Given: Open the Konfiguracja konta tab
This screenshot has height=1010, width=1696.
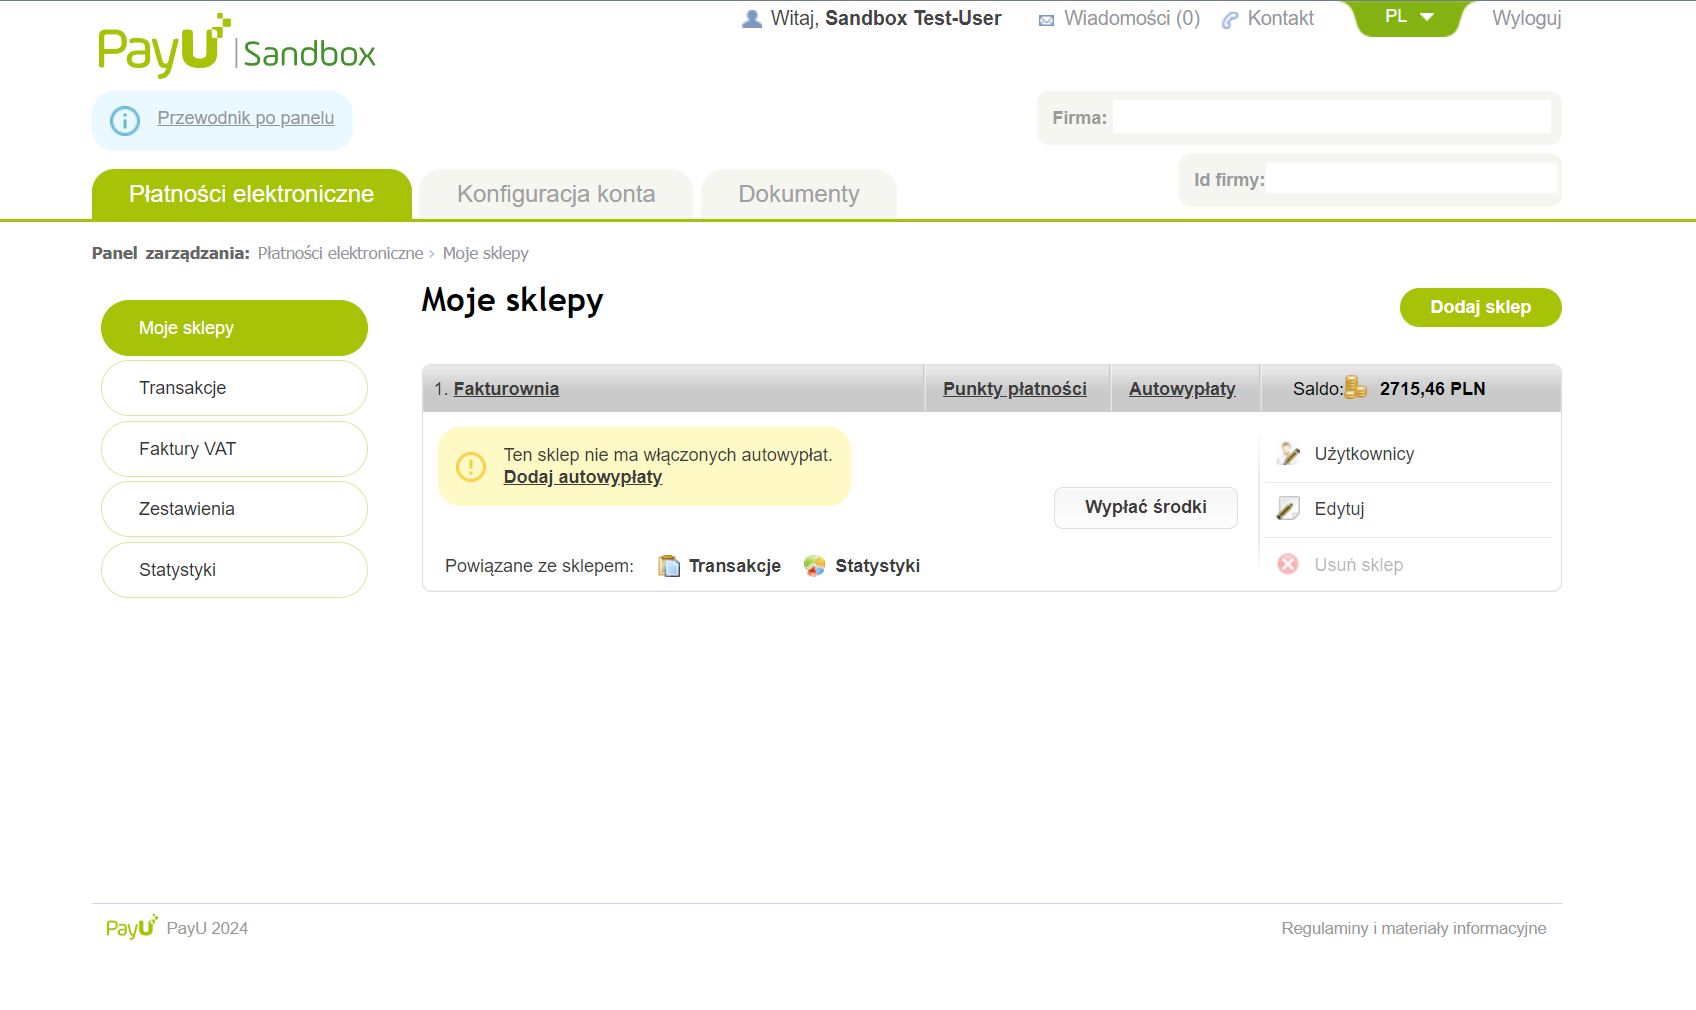Looking at the screenshot, I should (x=556, y=194).
